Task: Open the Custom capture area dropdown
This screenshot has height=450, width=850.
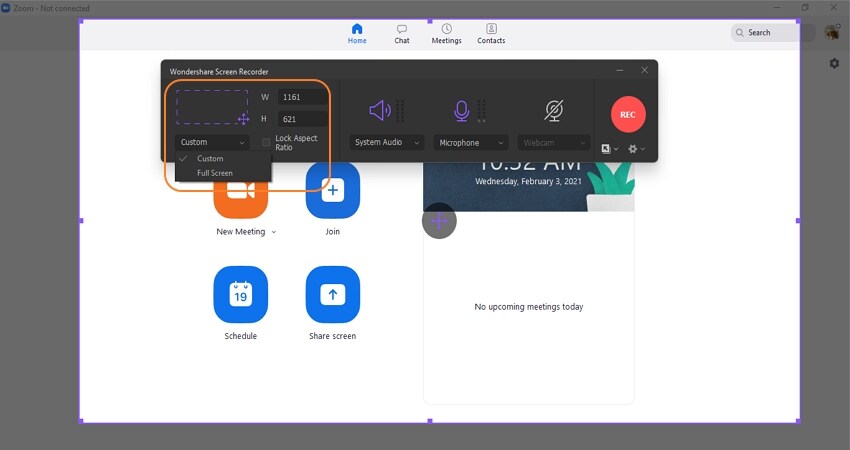Action: (x=212, y=142)
